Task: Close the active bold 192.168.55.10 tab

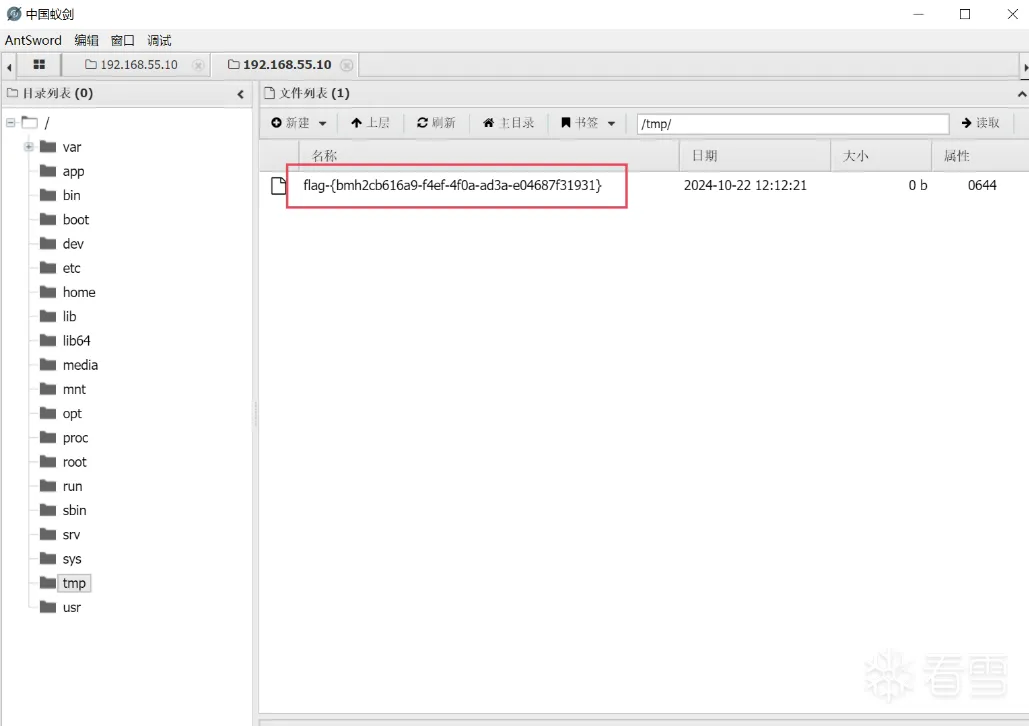Action: (346, 65)
